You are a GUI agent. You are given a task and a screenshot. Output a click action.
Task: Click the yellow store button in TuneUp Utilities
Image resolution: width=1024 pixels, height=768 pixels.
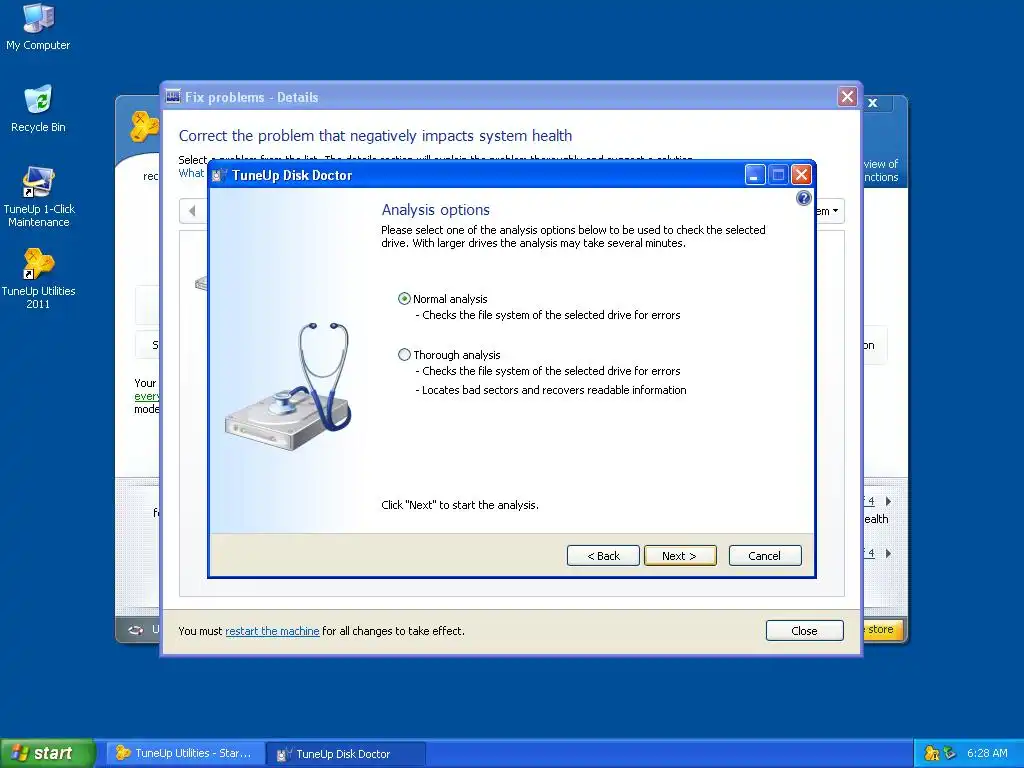(883, 630)
